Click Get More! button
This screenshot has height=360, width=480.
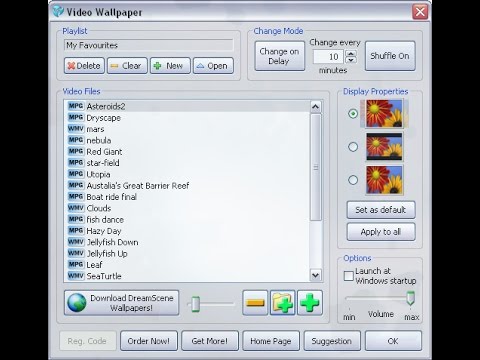click(210, 341)
